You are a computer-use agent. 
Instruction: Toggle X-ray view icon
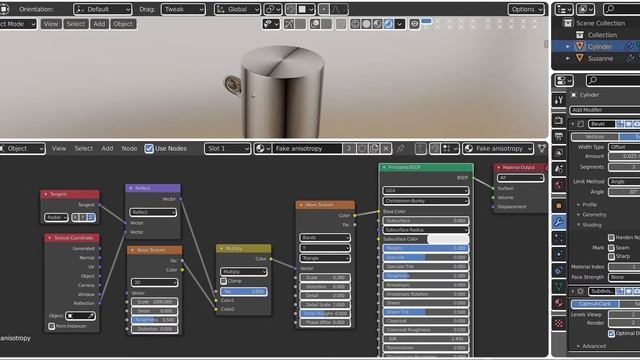point(341,24)
